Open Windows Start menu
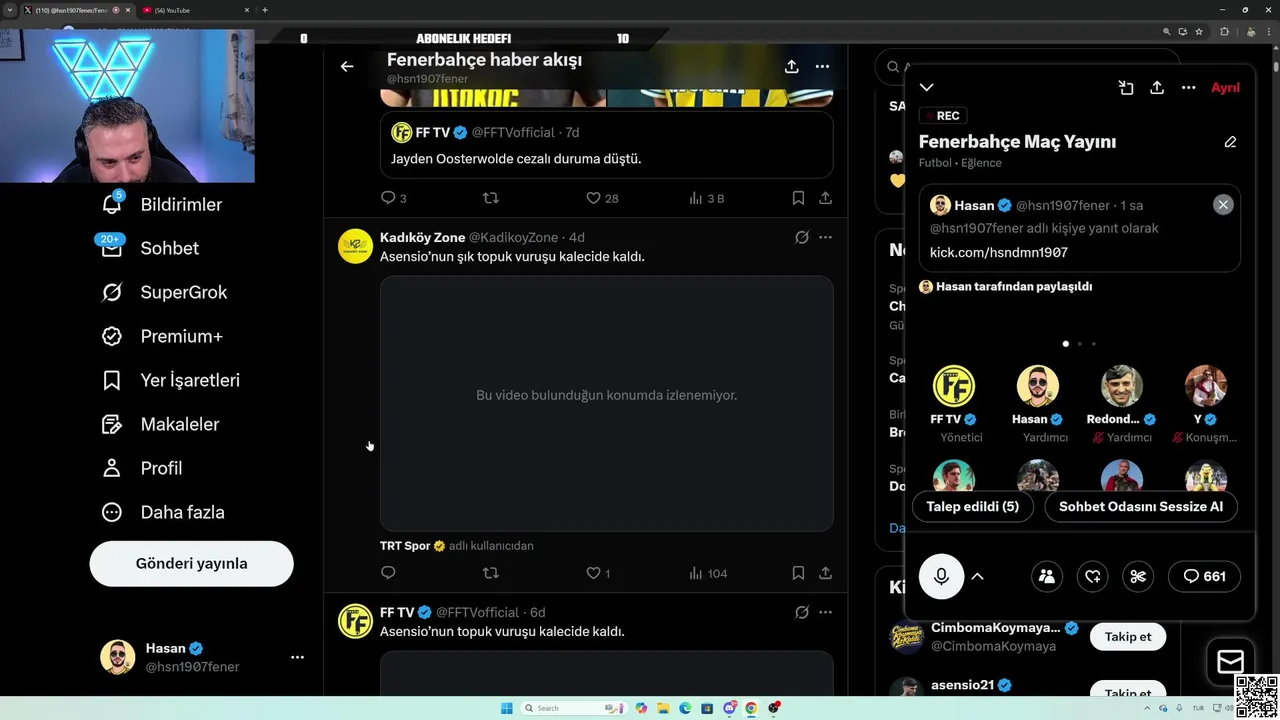Screen dimensions: 1280x720 pos(507,708)
